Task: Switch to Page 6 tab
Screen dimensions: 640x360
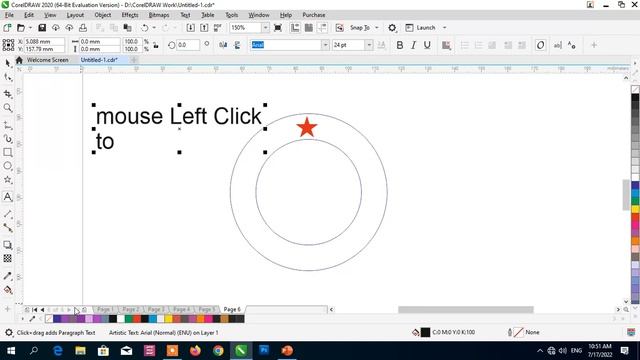Action: (x=232, y=309)
